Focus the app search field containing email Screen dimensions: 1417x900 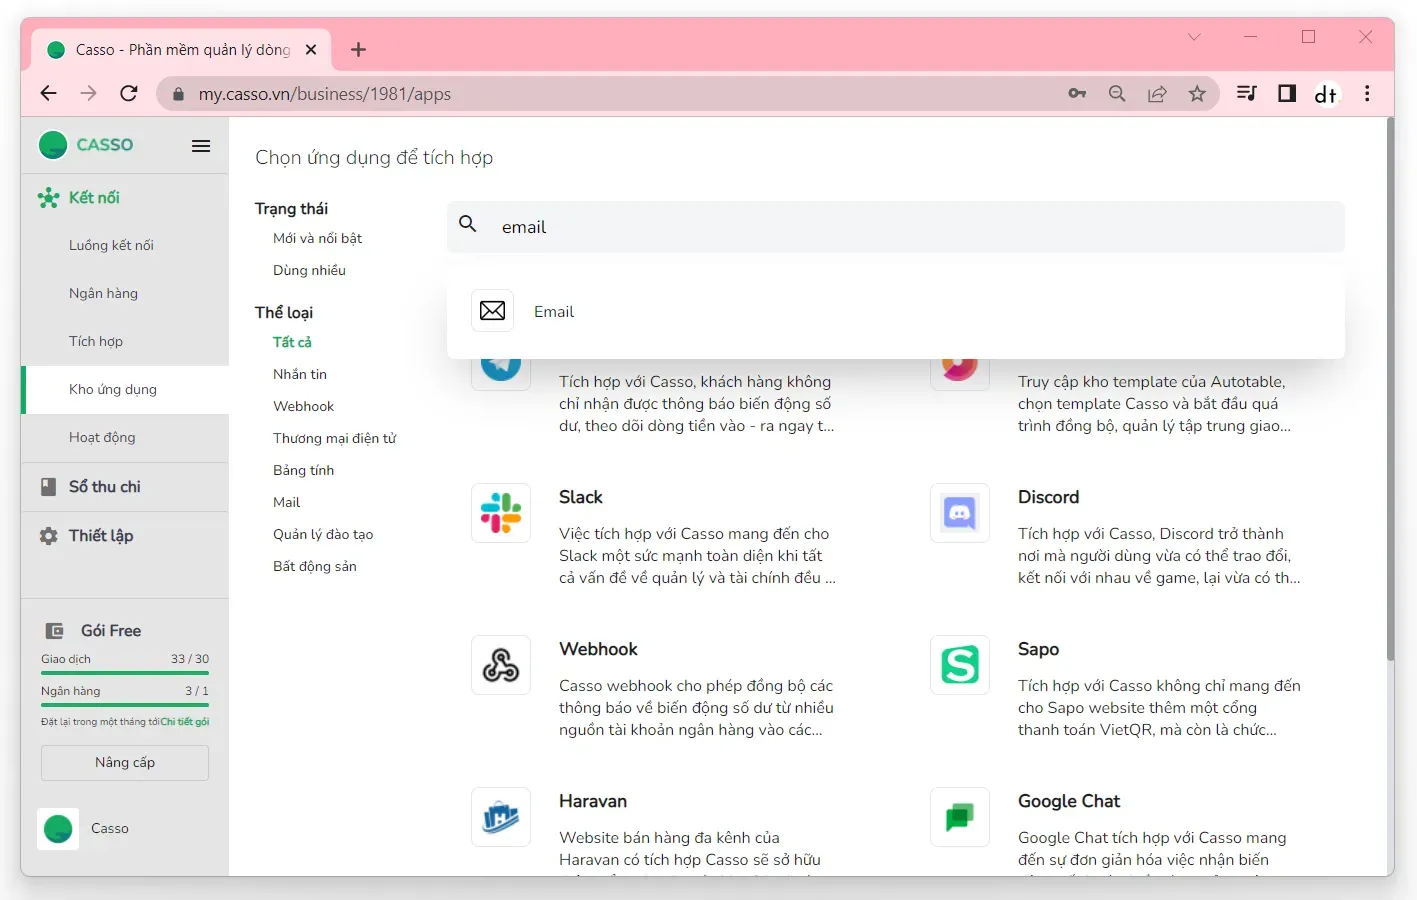[896, 227]
